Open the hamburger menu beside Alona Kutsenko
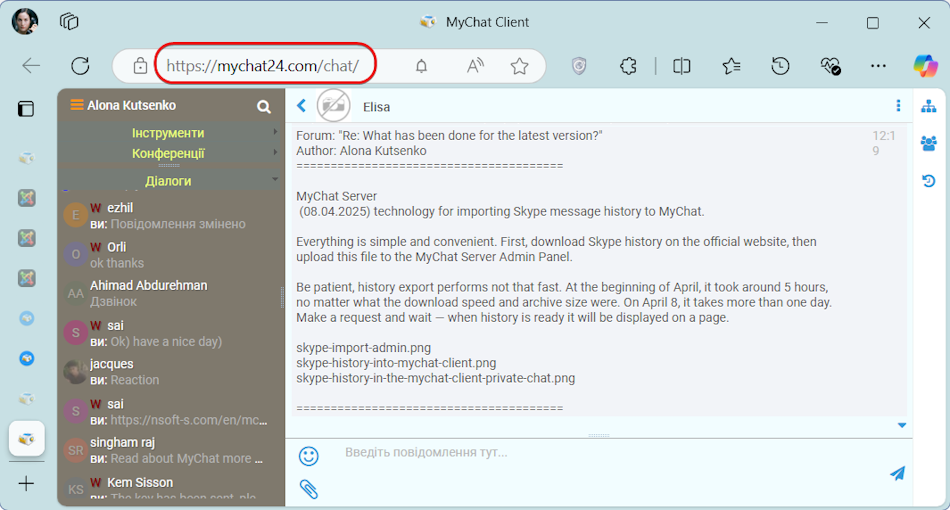Screen dimensions: 950x510 click(x=76, y=105)
